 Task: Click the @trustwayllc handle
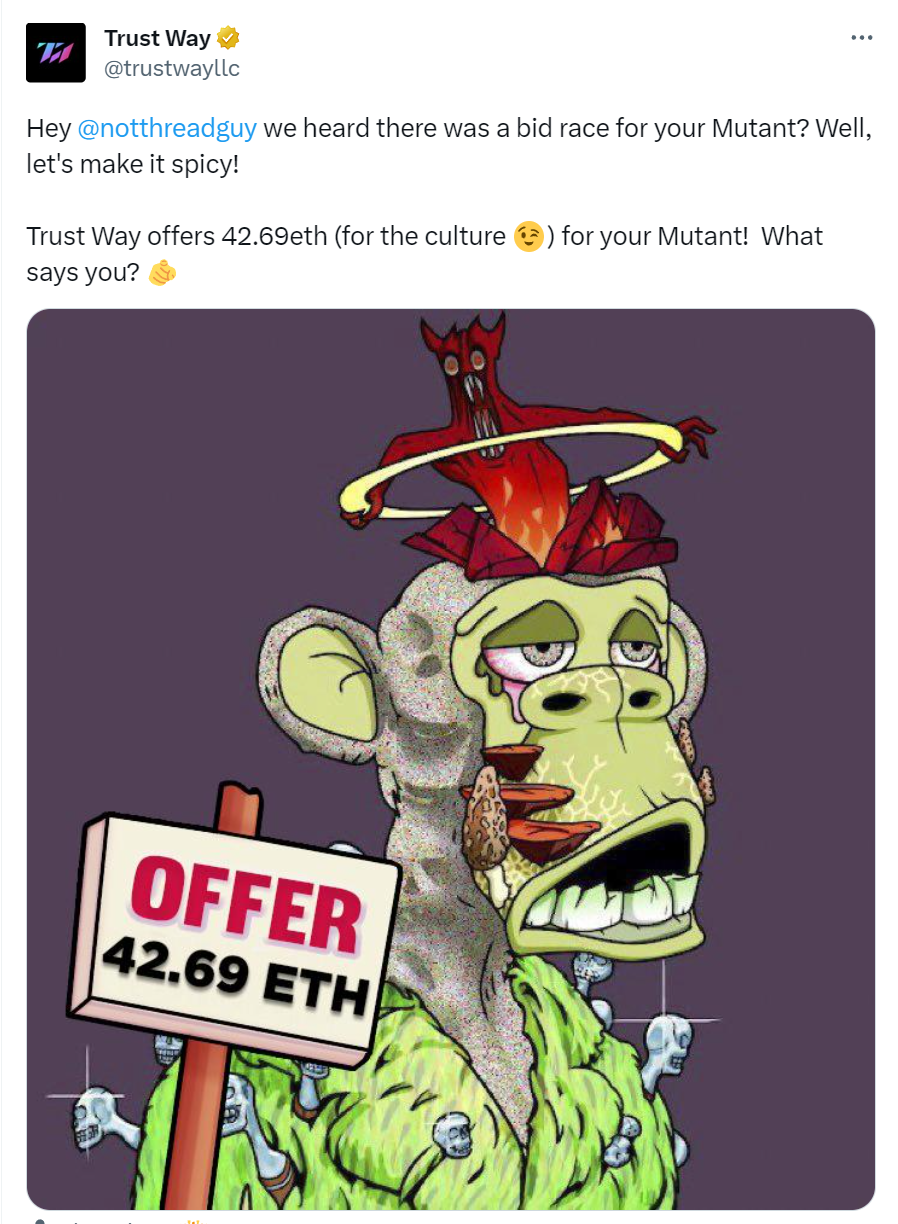coord(172,68)
